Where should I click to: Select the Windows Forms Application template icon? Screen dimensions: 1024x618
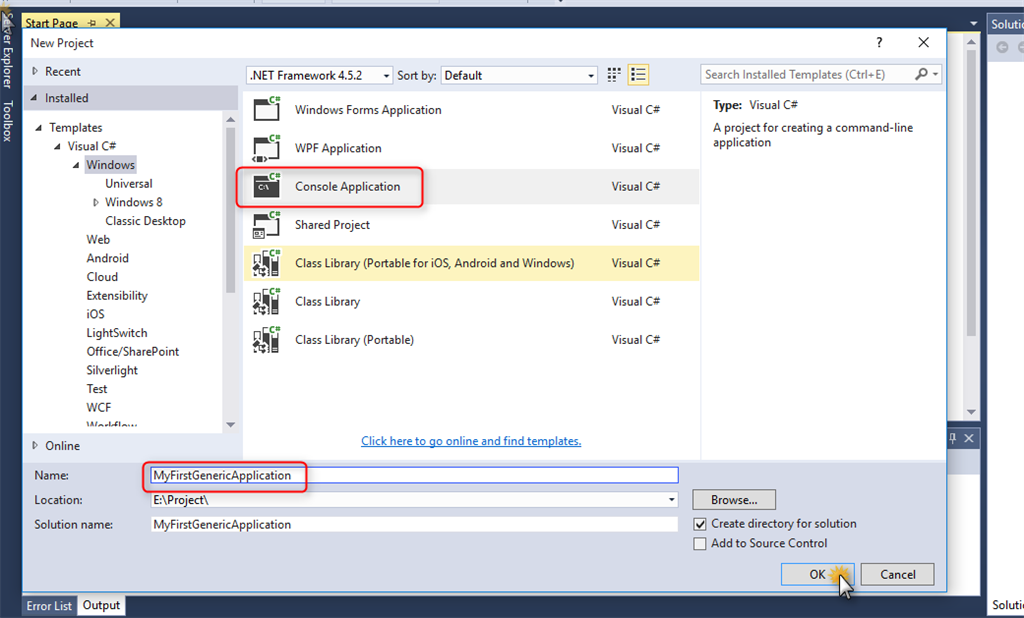[266, 109]
